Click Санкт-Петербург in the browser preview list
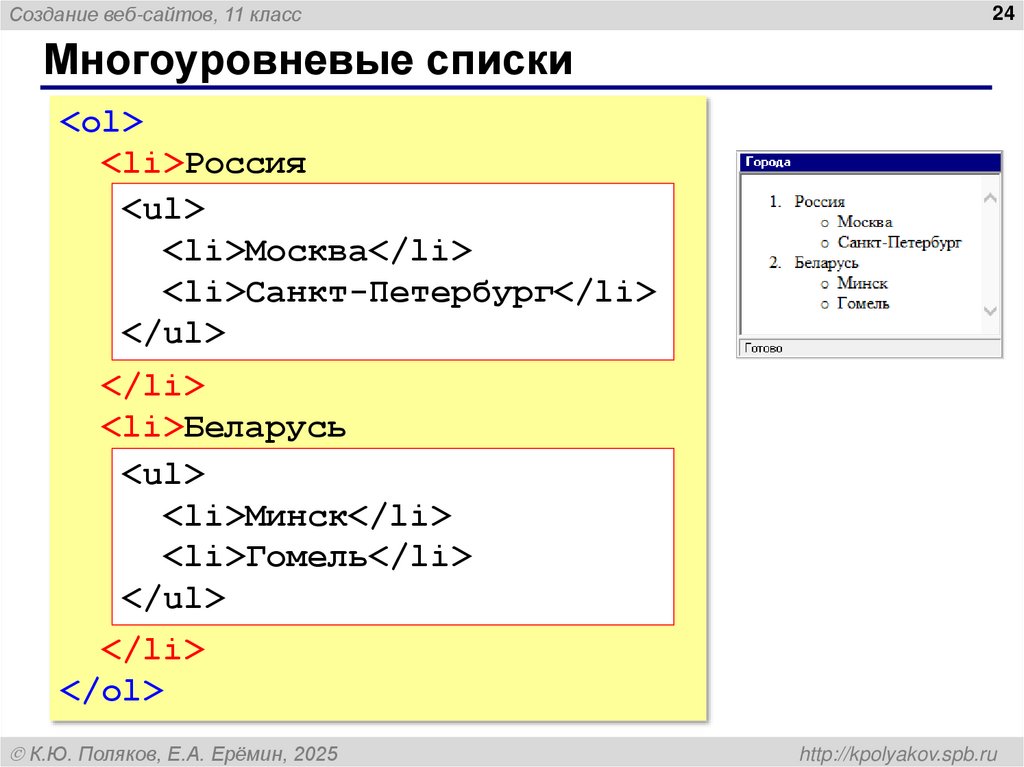The image size is (1024, 767). tap(899, 242)
